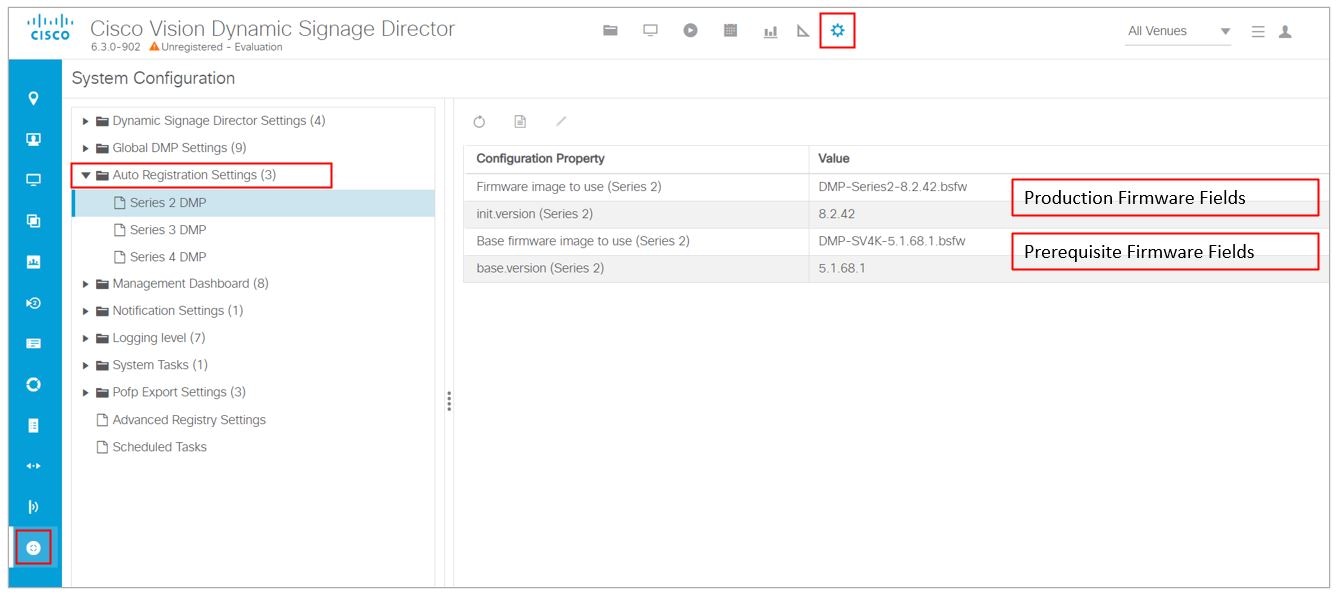
Task: Click the chart panel icon in sidebar
Action: tap(34, 262)
